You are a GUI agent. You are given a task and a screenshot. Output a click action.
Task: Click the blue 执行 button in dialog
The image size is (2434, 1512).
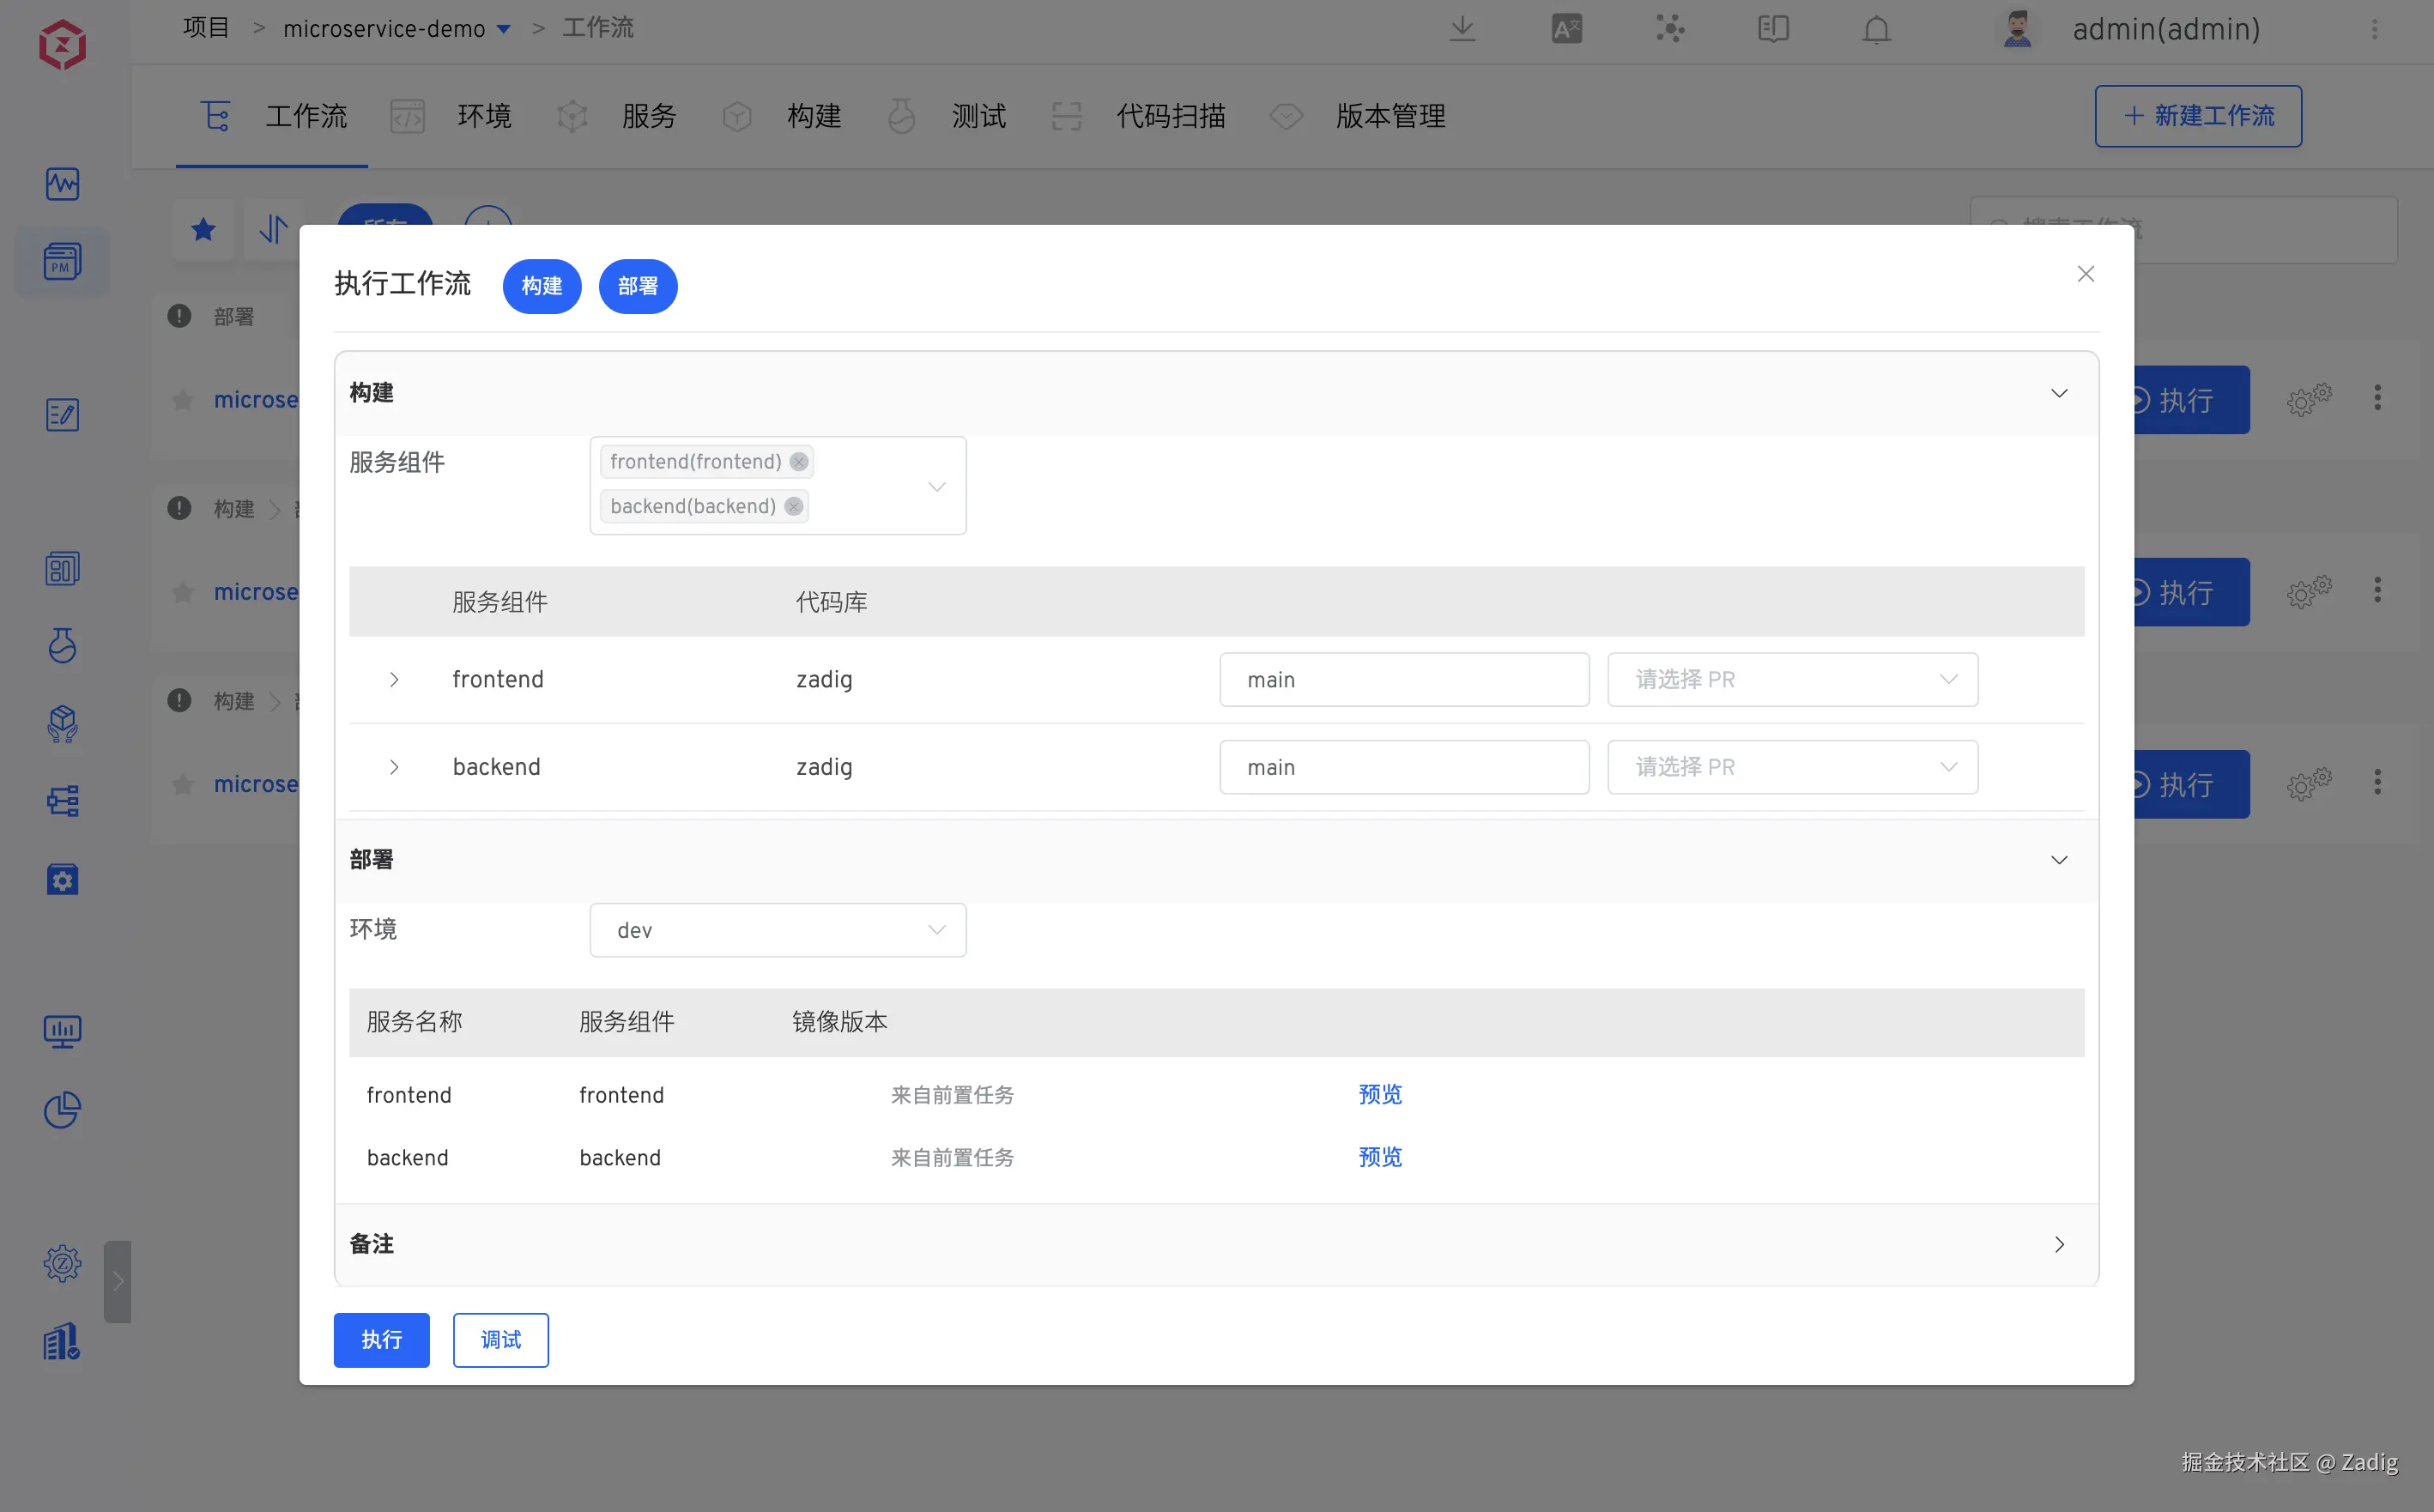tap(381, 1339)
